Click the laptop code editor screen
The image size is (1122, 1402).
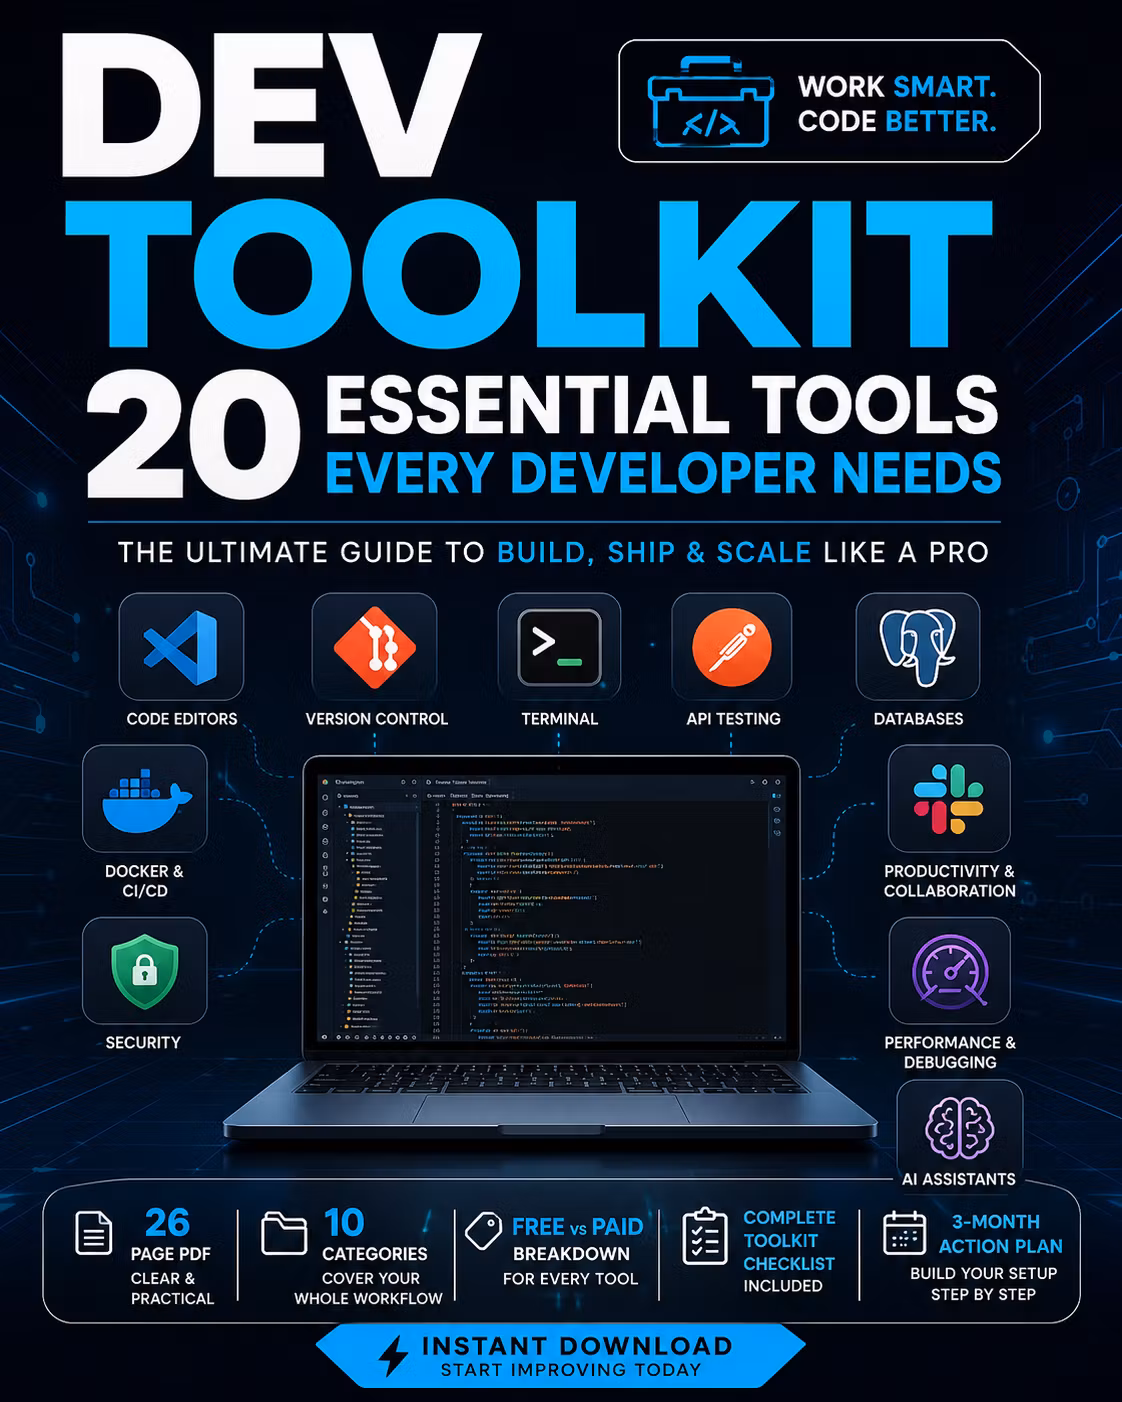[x=551, y=906]
